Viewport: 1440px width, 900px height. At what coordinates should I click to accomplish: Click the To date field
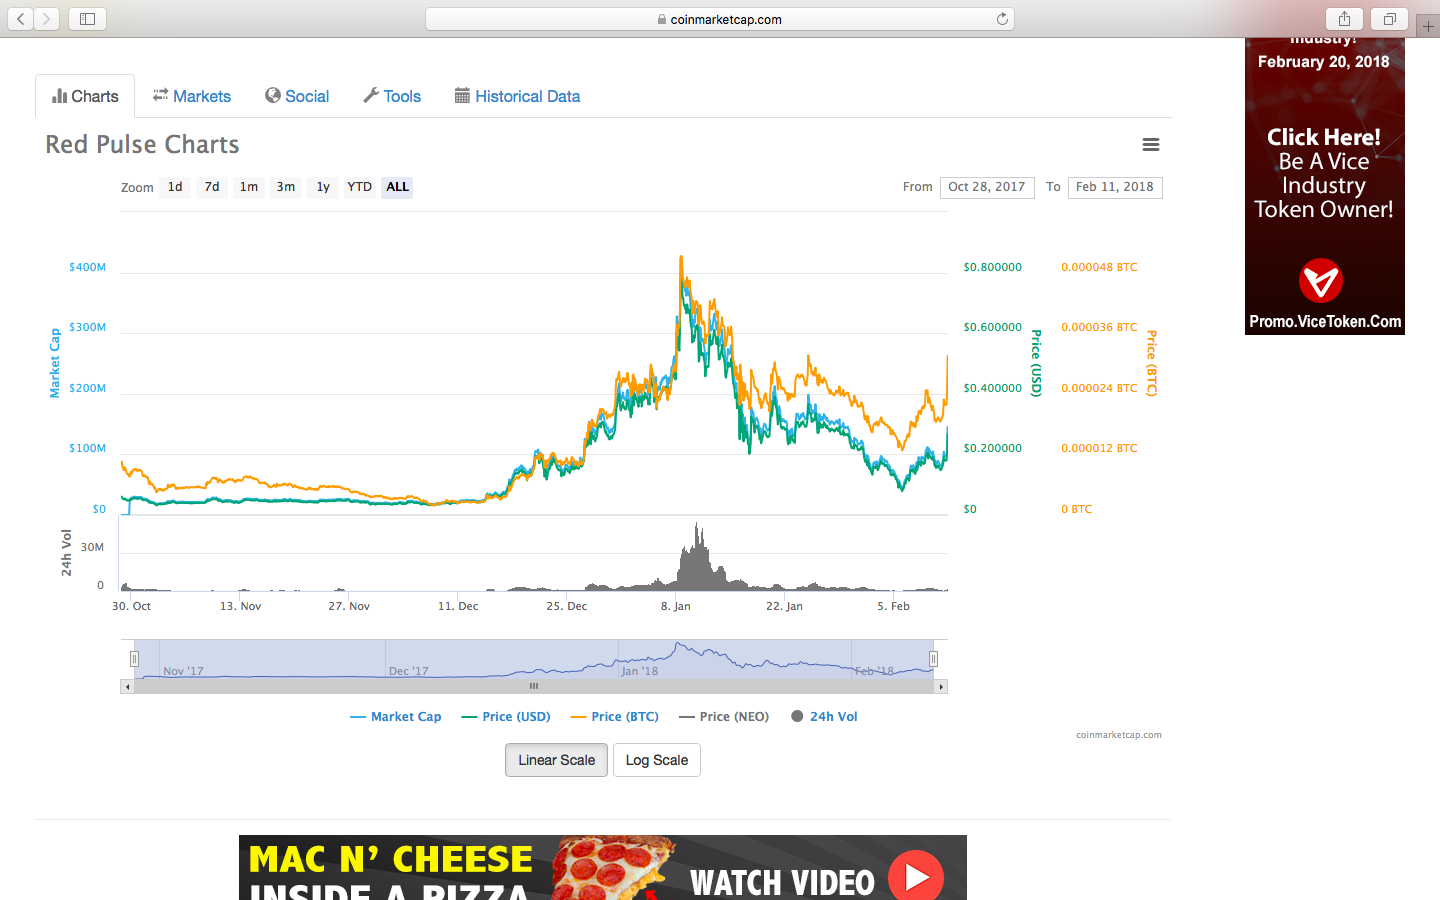(1115, 187)
